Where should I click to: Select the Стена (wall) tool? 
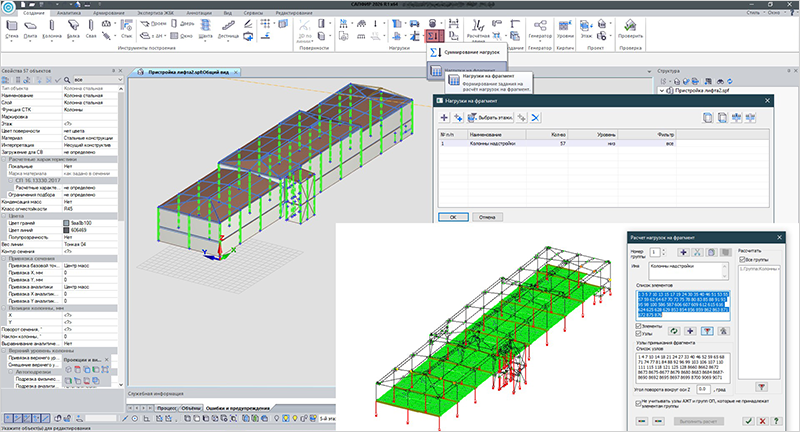(x=12, y=29)
